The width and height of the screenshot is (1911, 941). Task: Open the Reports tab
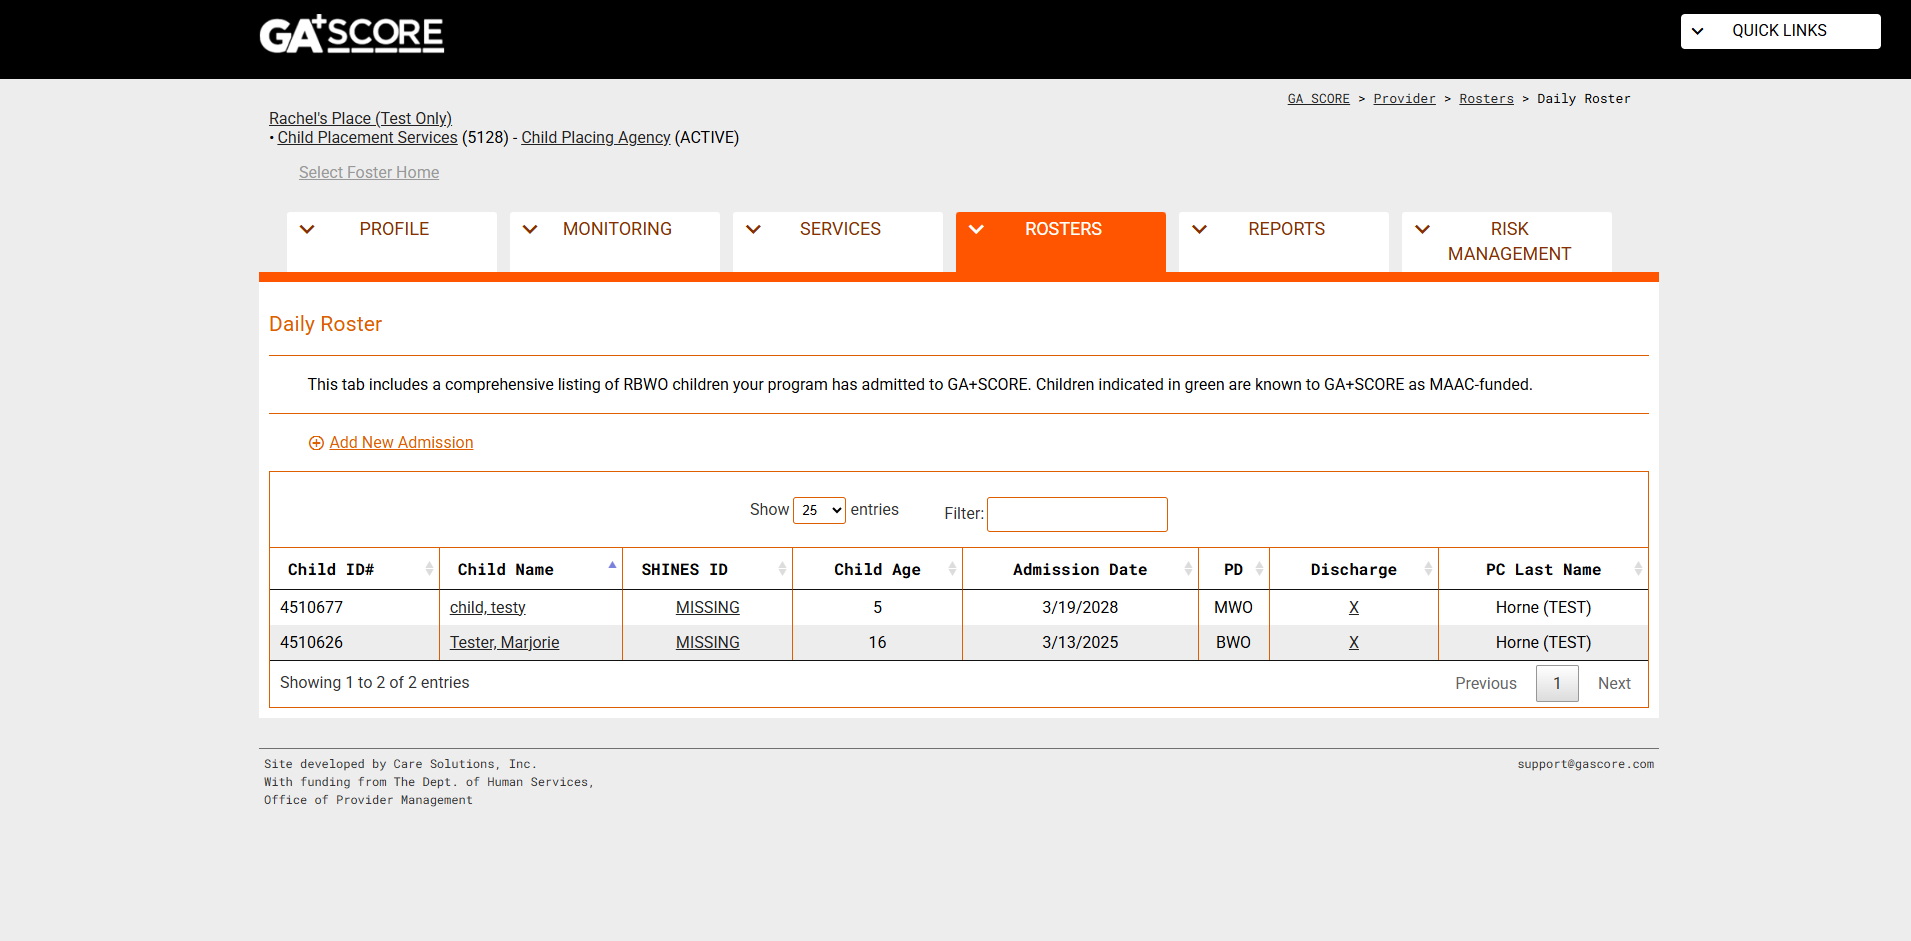tap(1285, 229)
